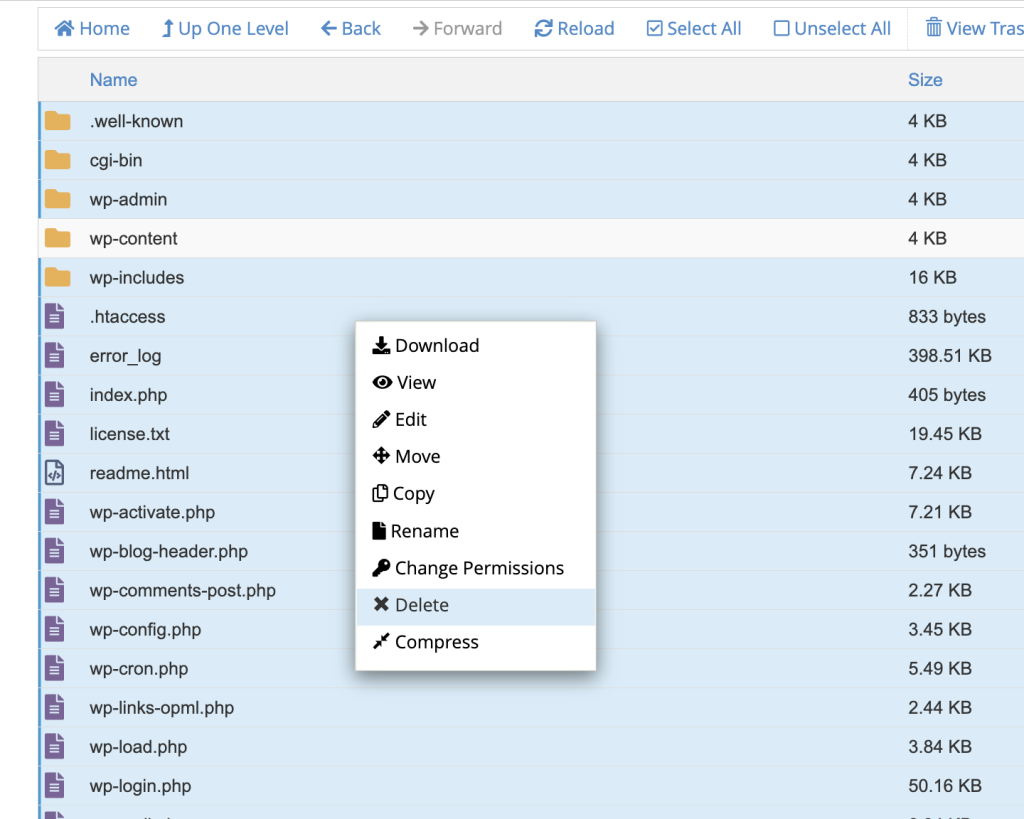Select the readme.html file name

(139, 473)
